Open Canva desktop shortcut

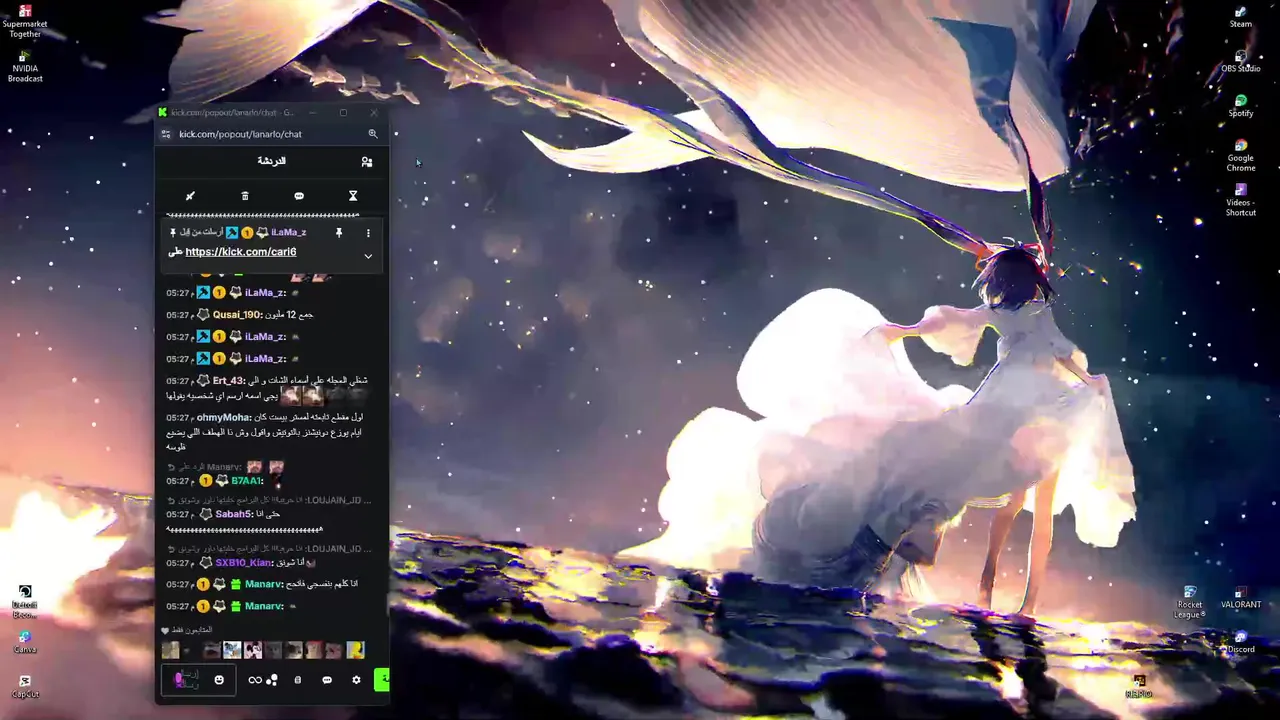coord(25,642)
